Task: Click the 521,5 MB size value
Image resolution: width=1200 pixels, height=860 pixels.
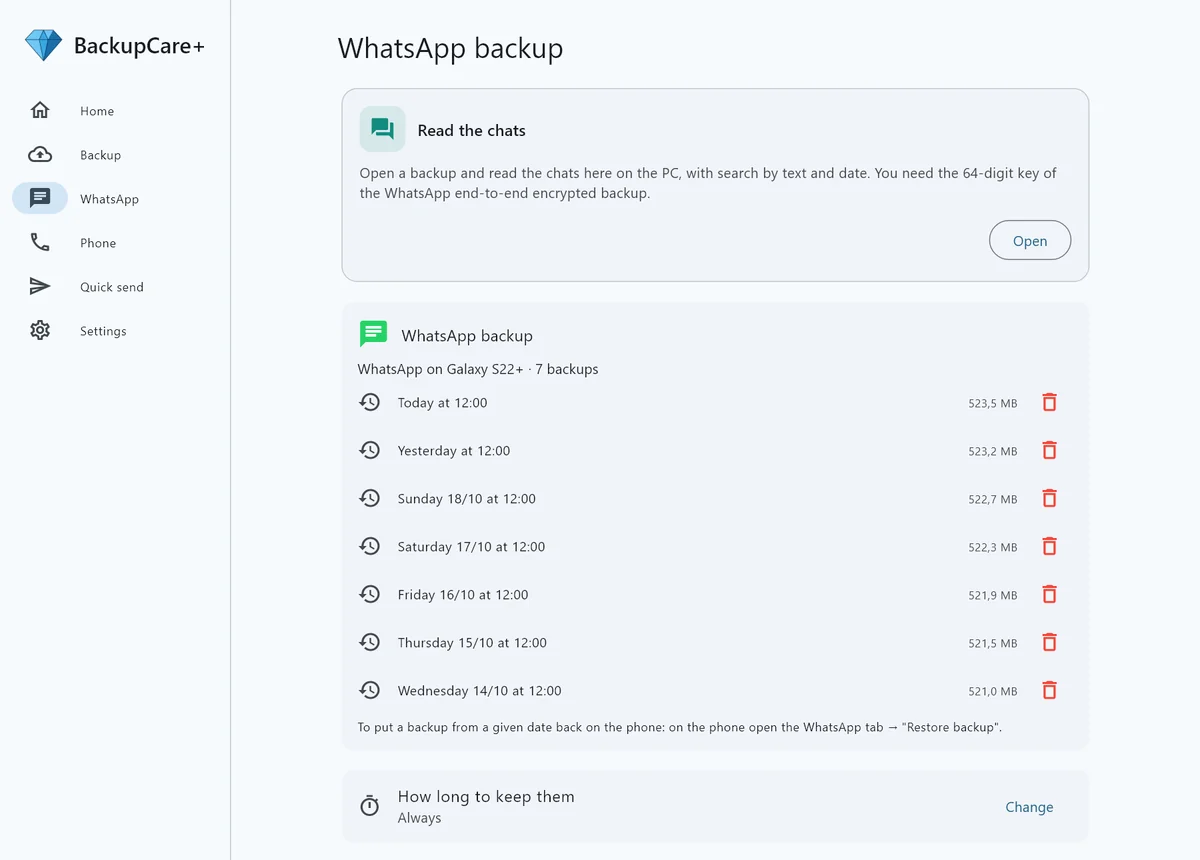Action: click(993, 643)
